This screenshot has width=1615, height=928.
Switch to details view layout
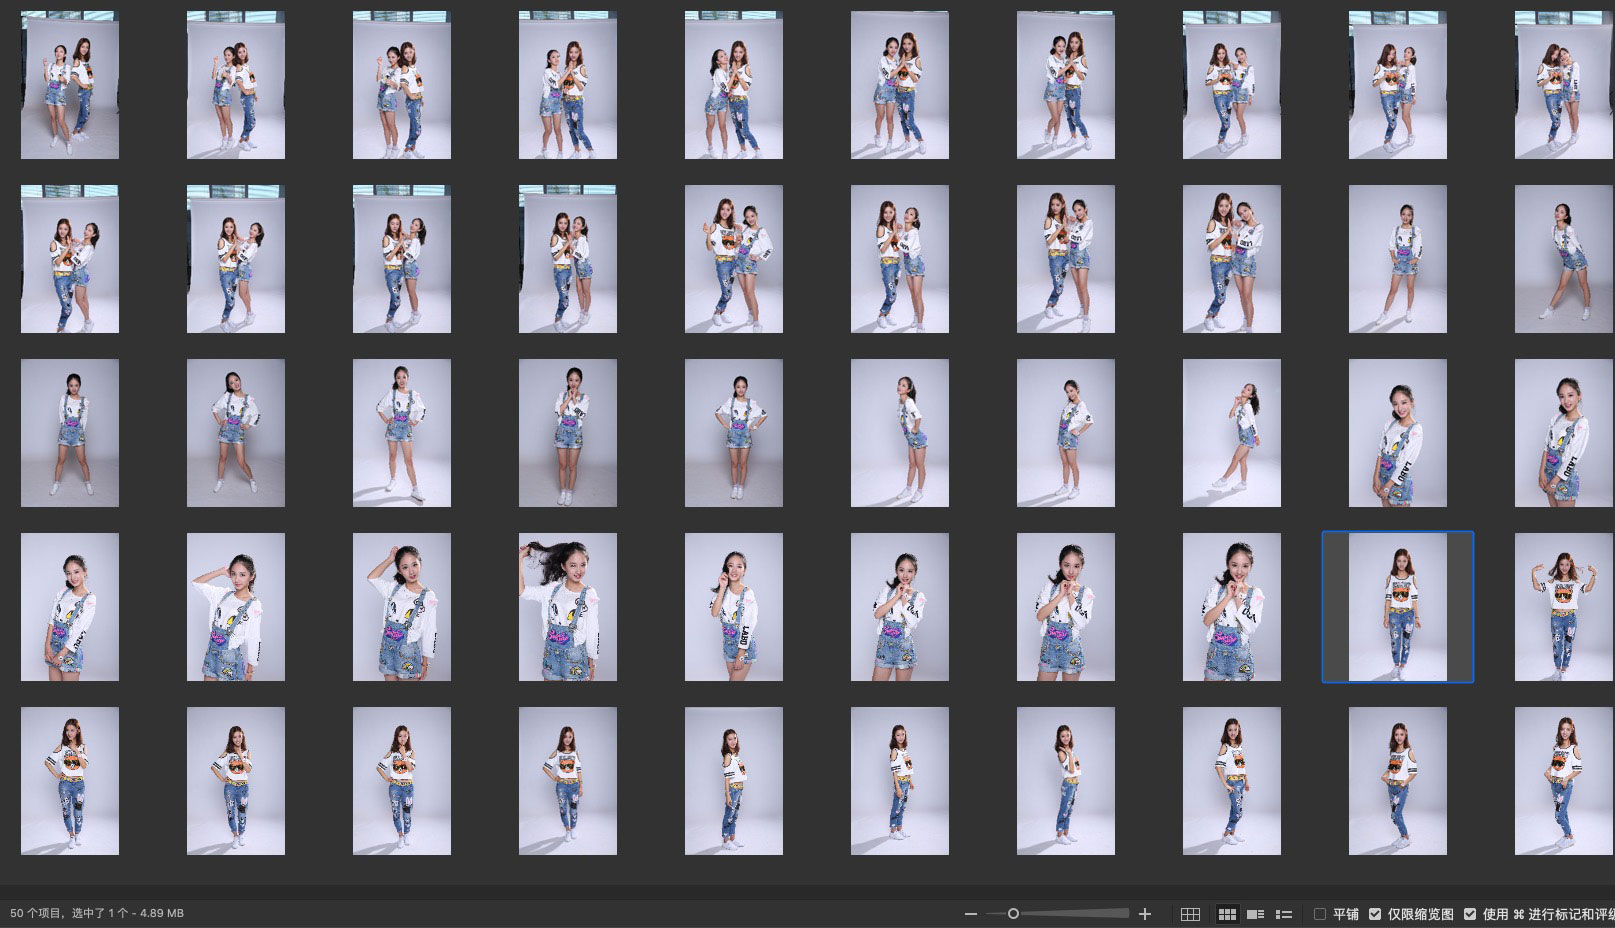1256,914
